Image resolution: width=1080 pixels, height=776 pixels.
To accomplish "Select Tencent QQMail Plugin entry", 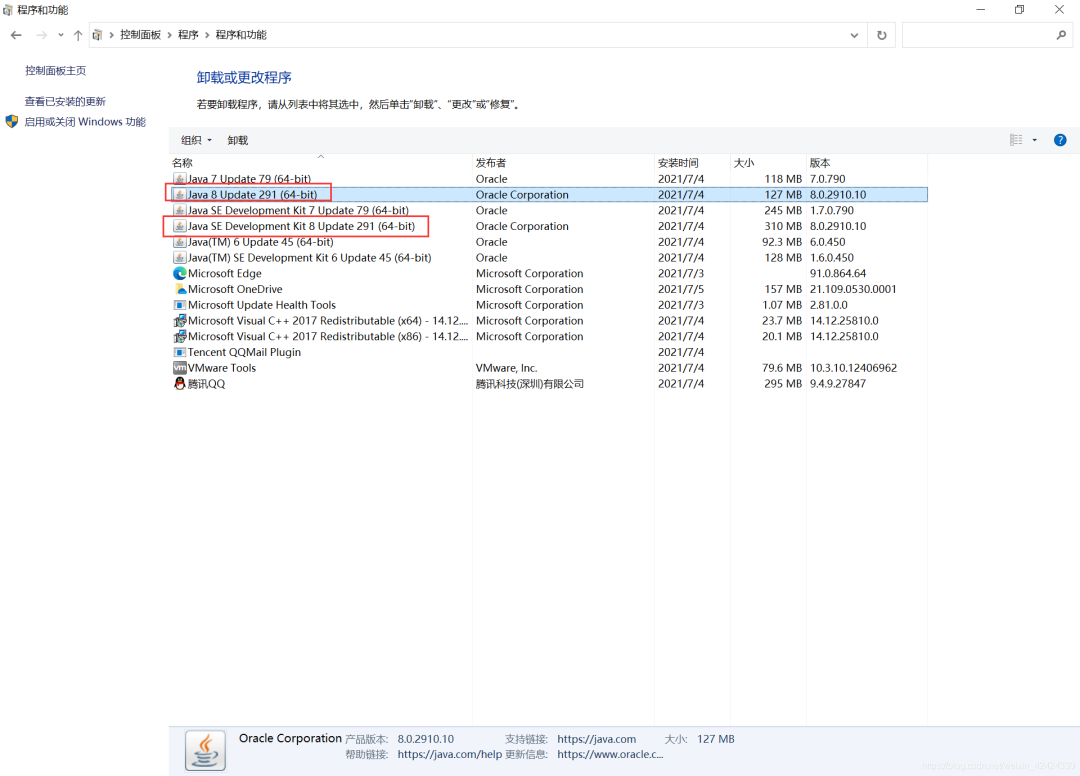I will (244, 352).
